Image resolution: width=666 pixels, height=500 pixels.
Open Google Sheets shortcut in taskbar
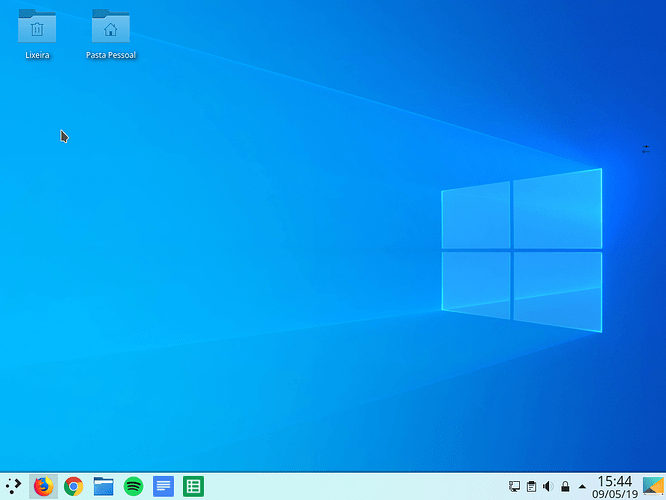(x=193, y=486)
